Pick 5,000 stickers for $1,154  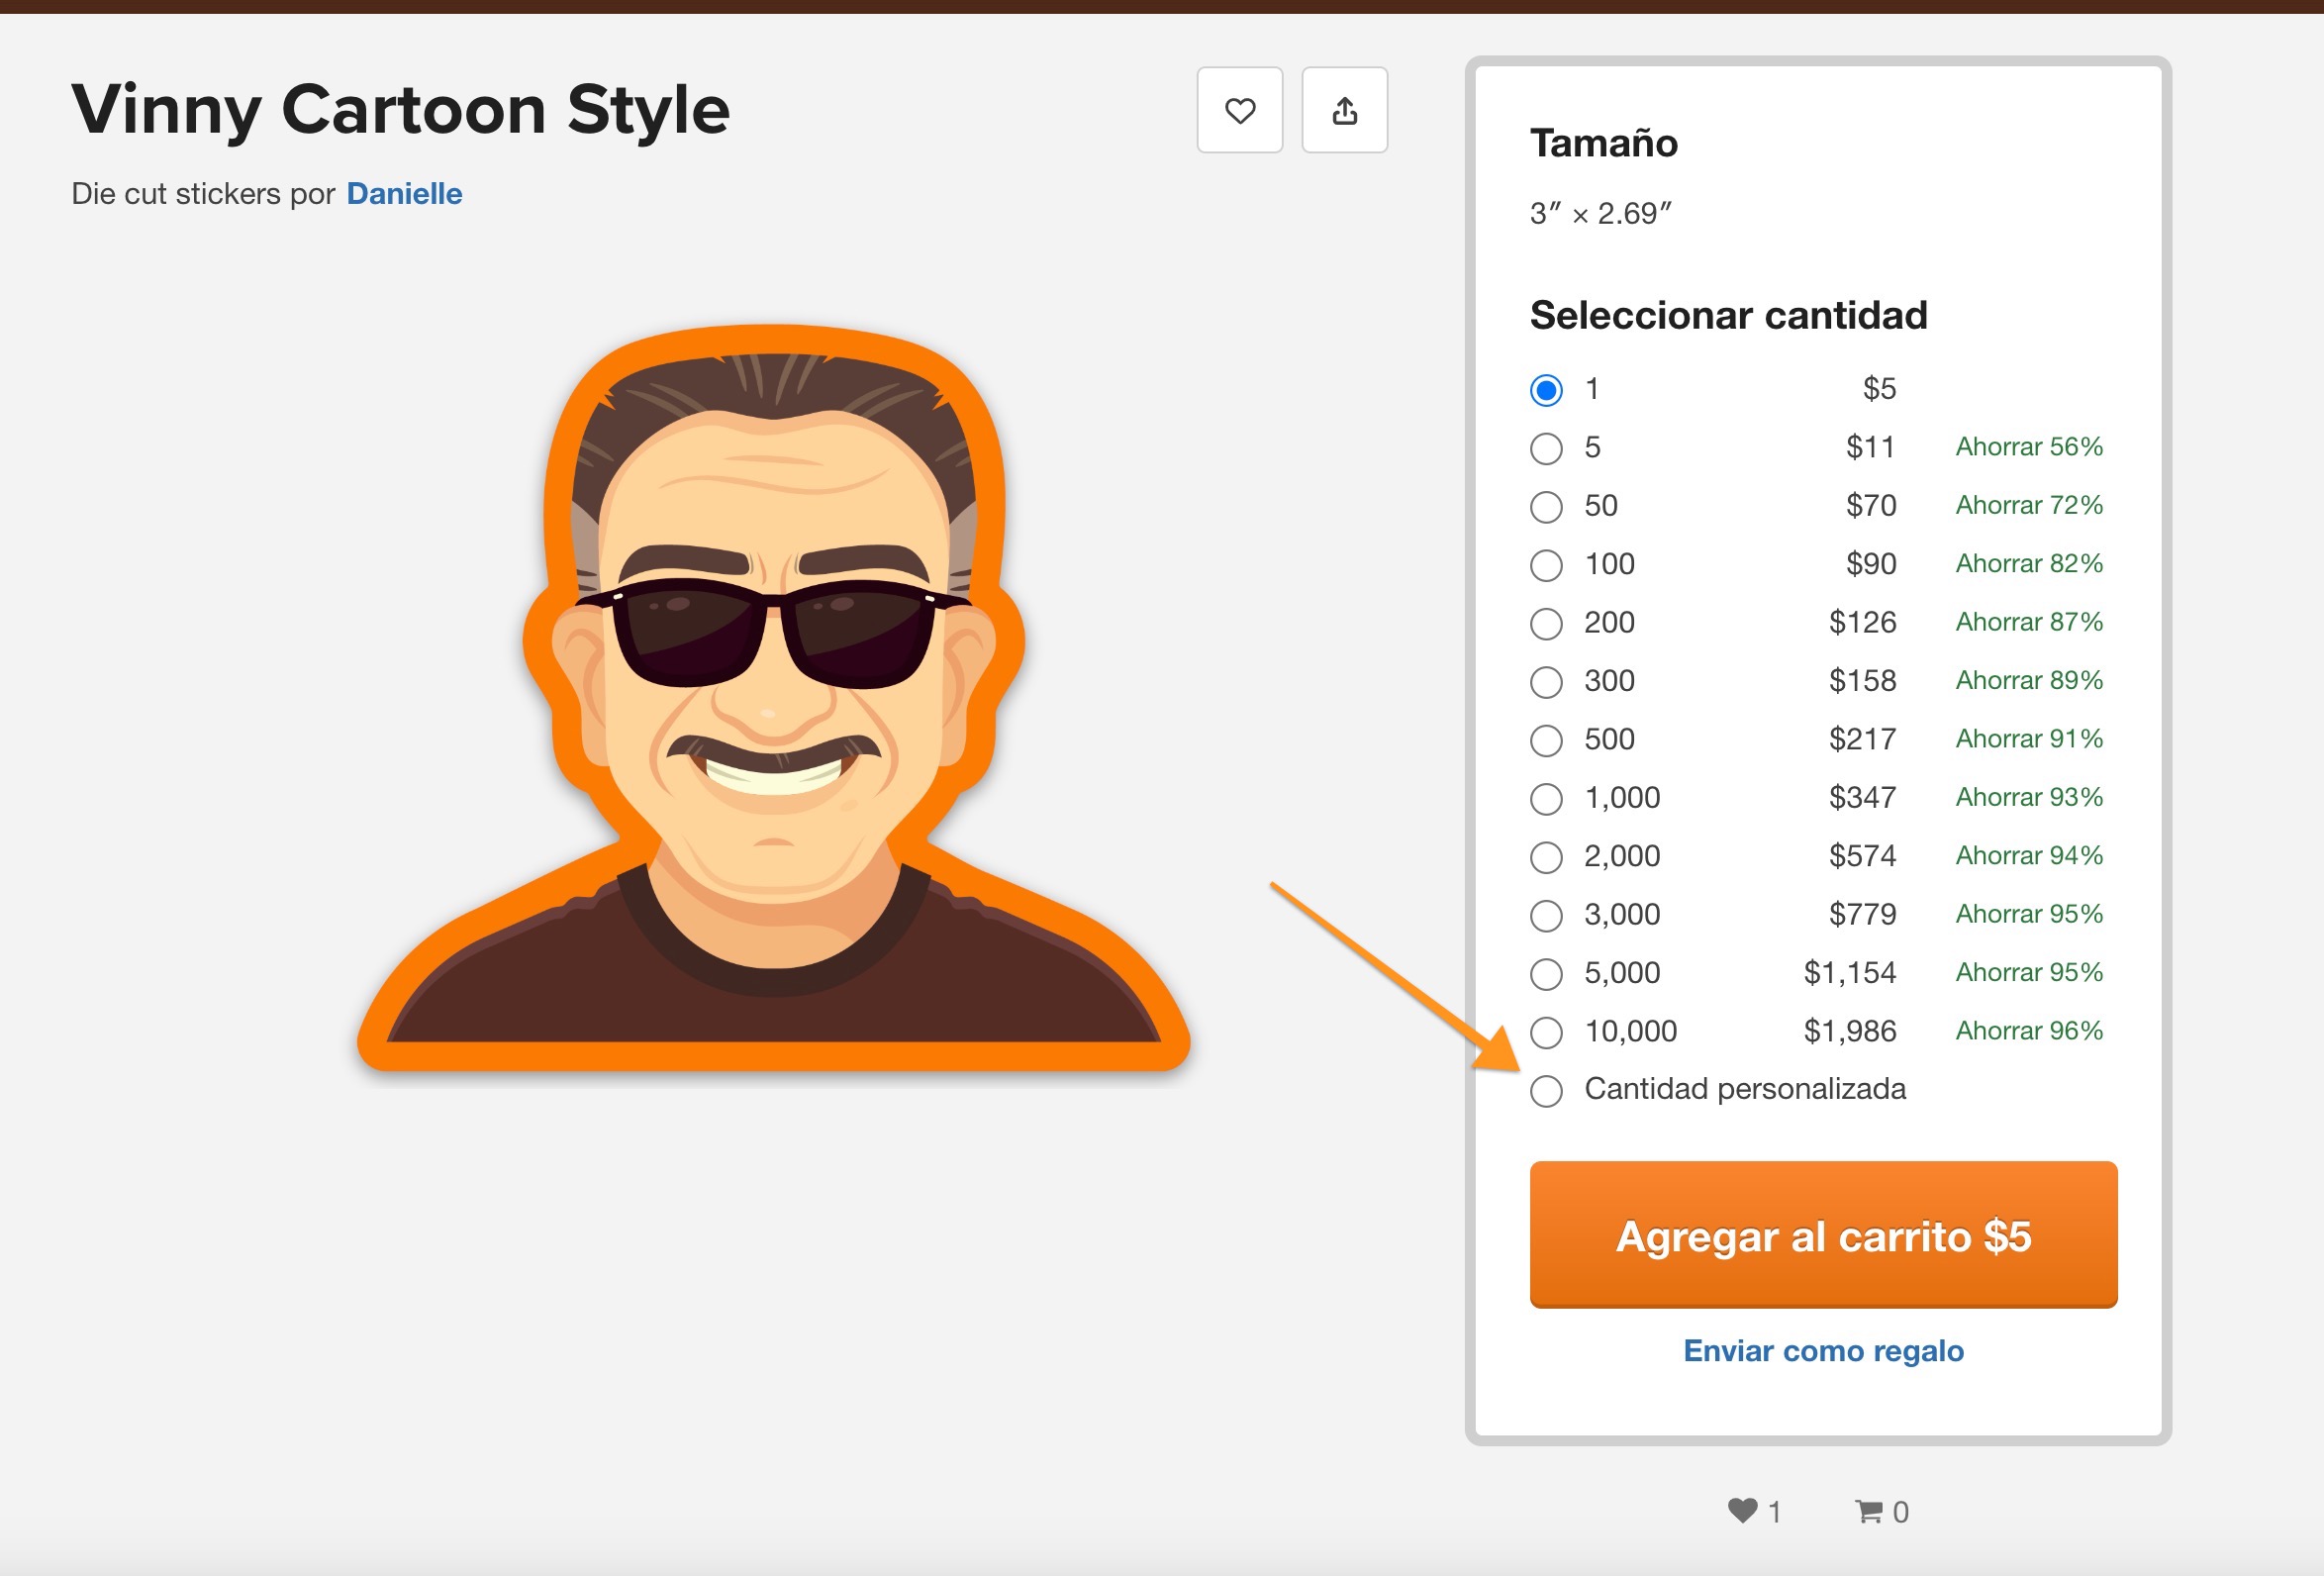(1545, 973)
